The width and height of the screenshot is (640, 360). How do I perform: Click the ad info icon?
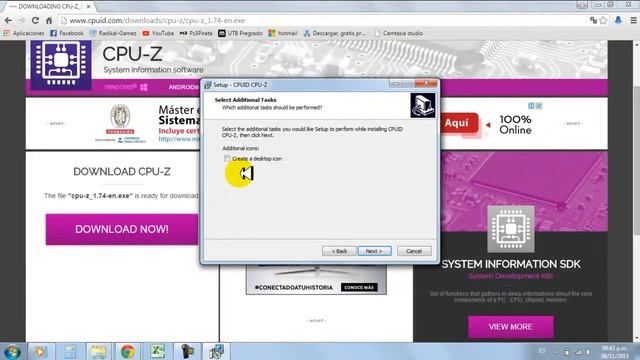[531, 106]
